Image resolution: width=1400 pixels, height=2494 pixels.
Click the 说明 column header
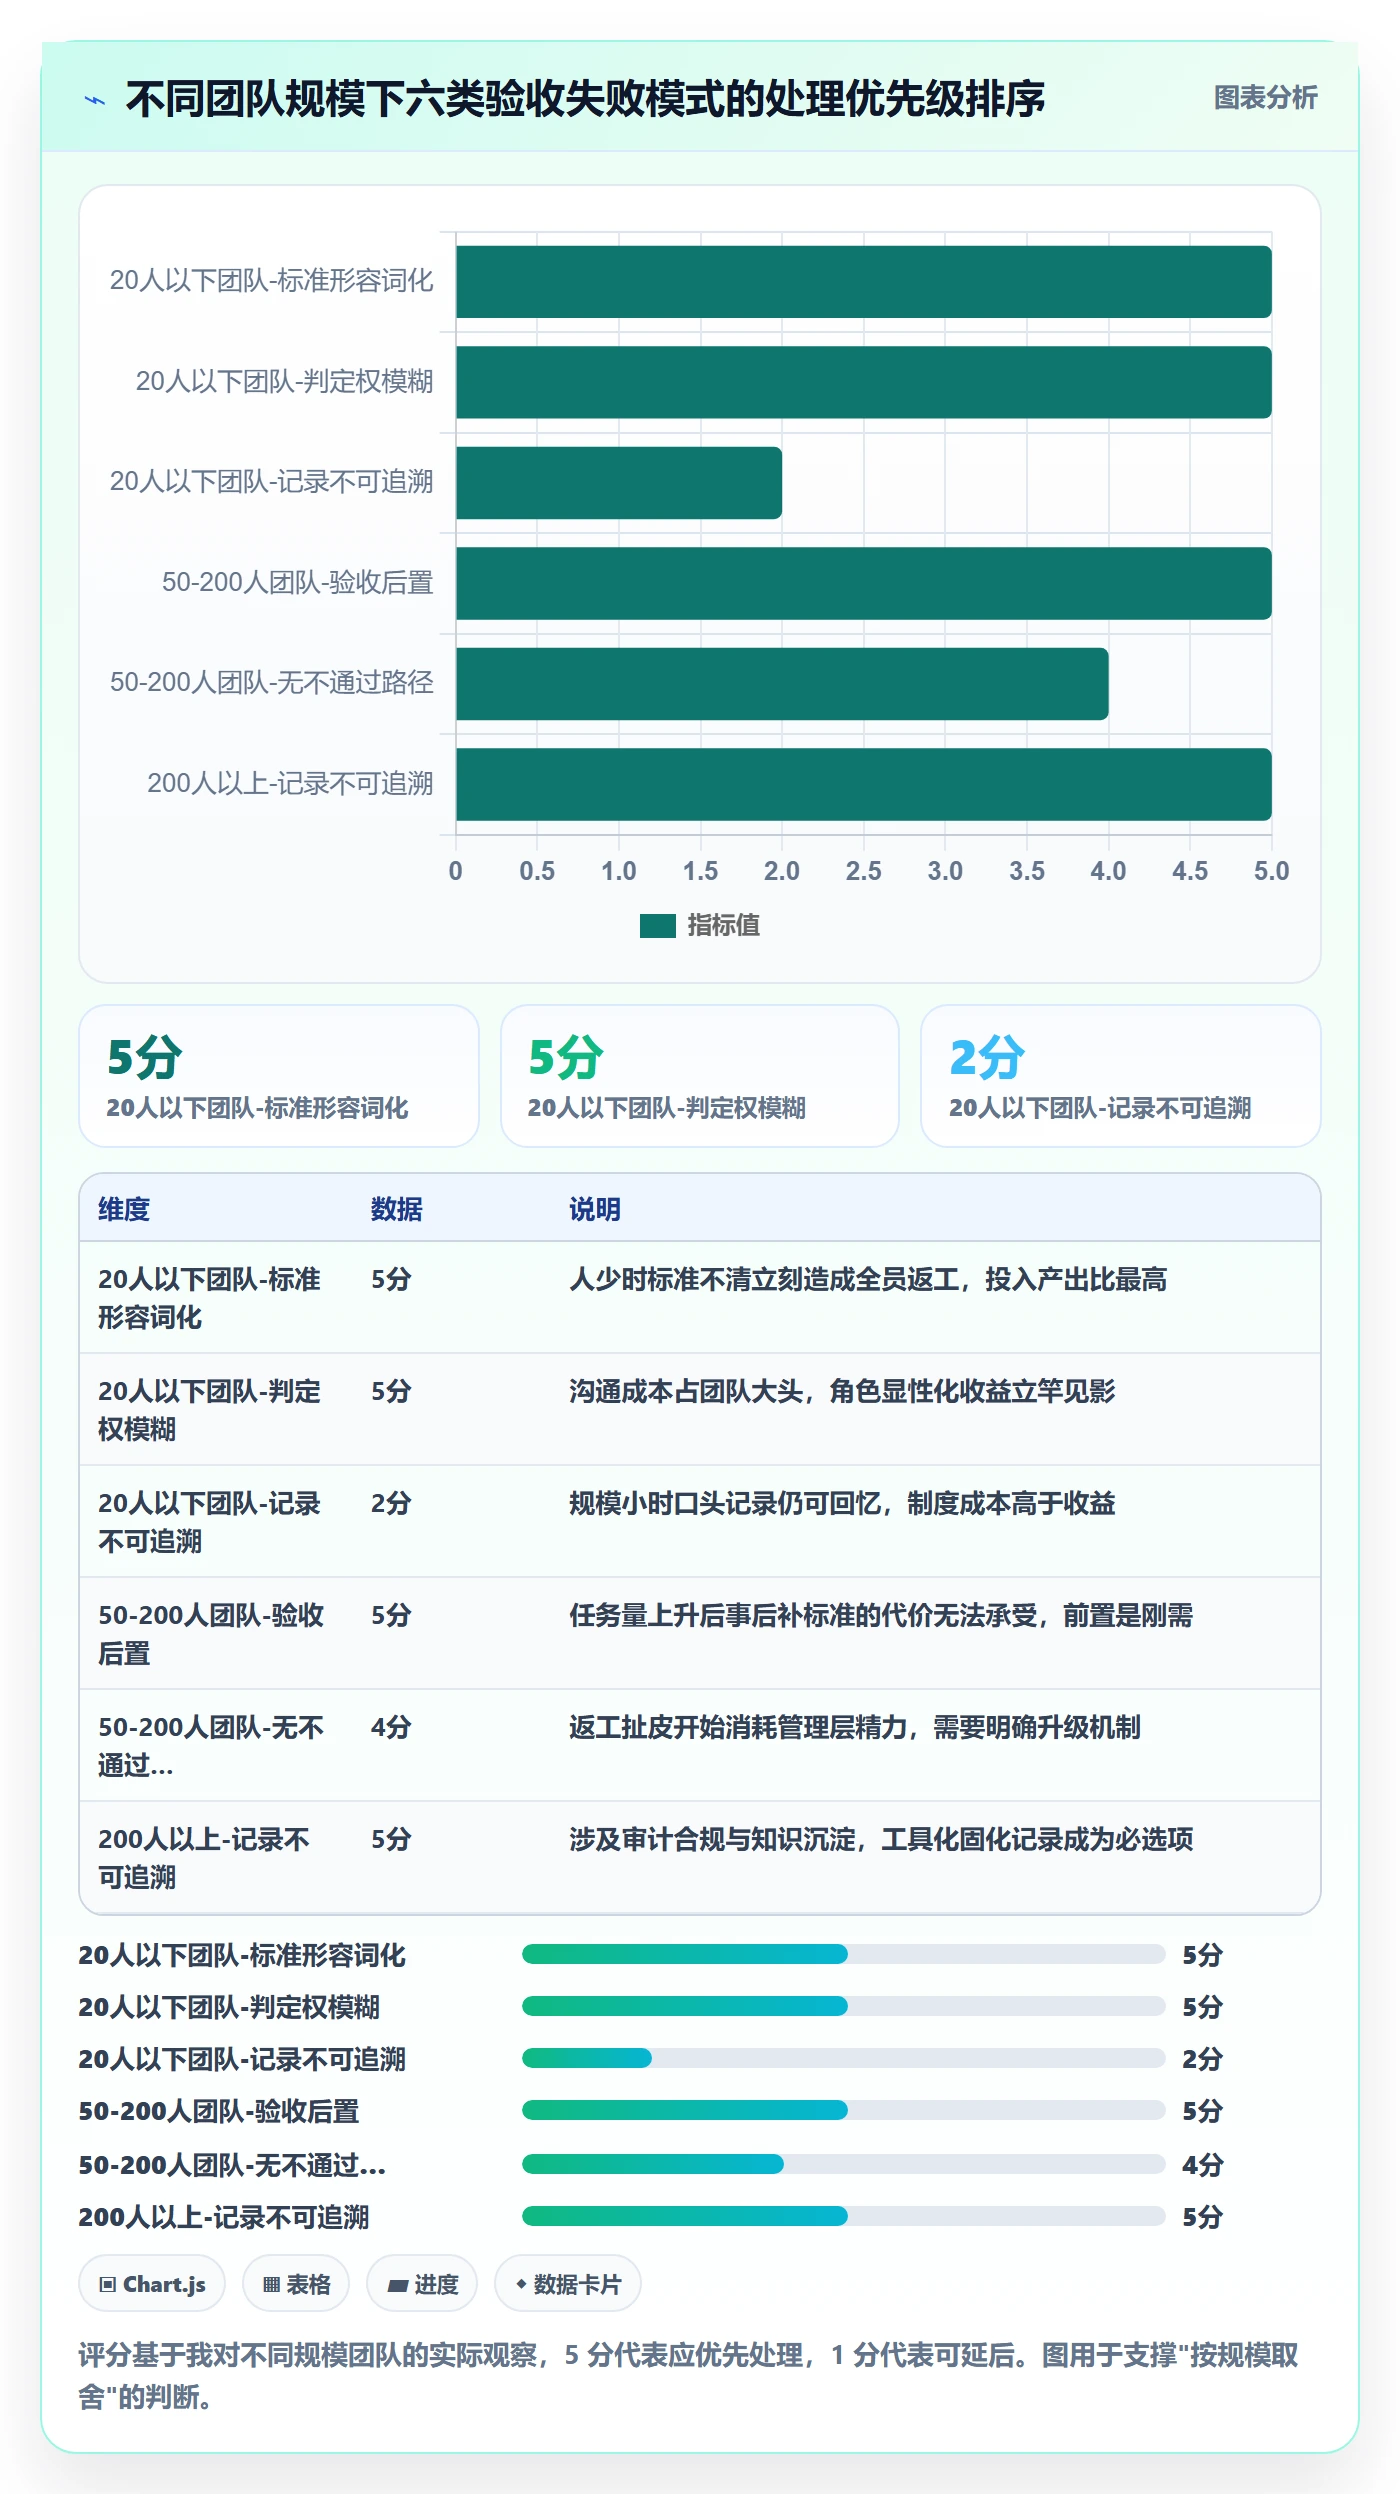pyautogui.click(x=595, y=1209)
